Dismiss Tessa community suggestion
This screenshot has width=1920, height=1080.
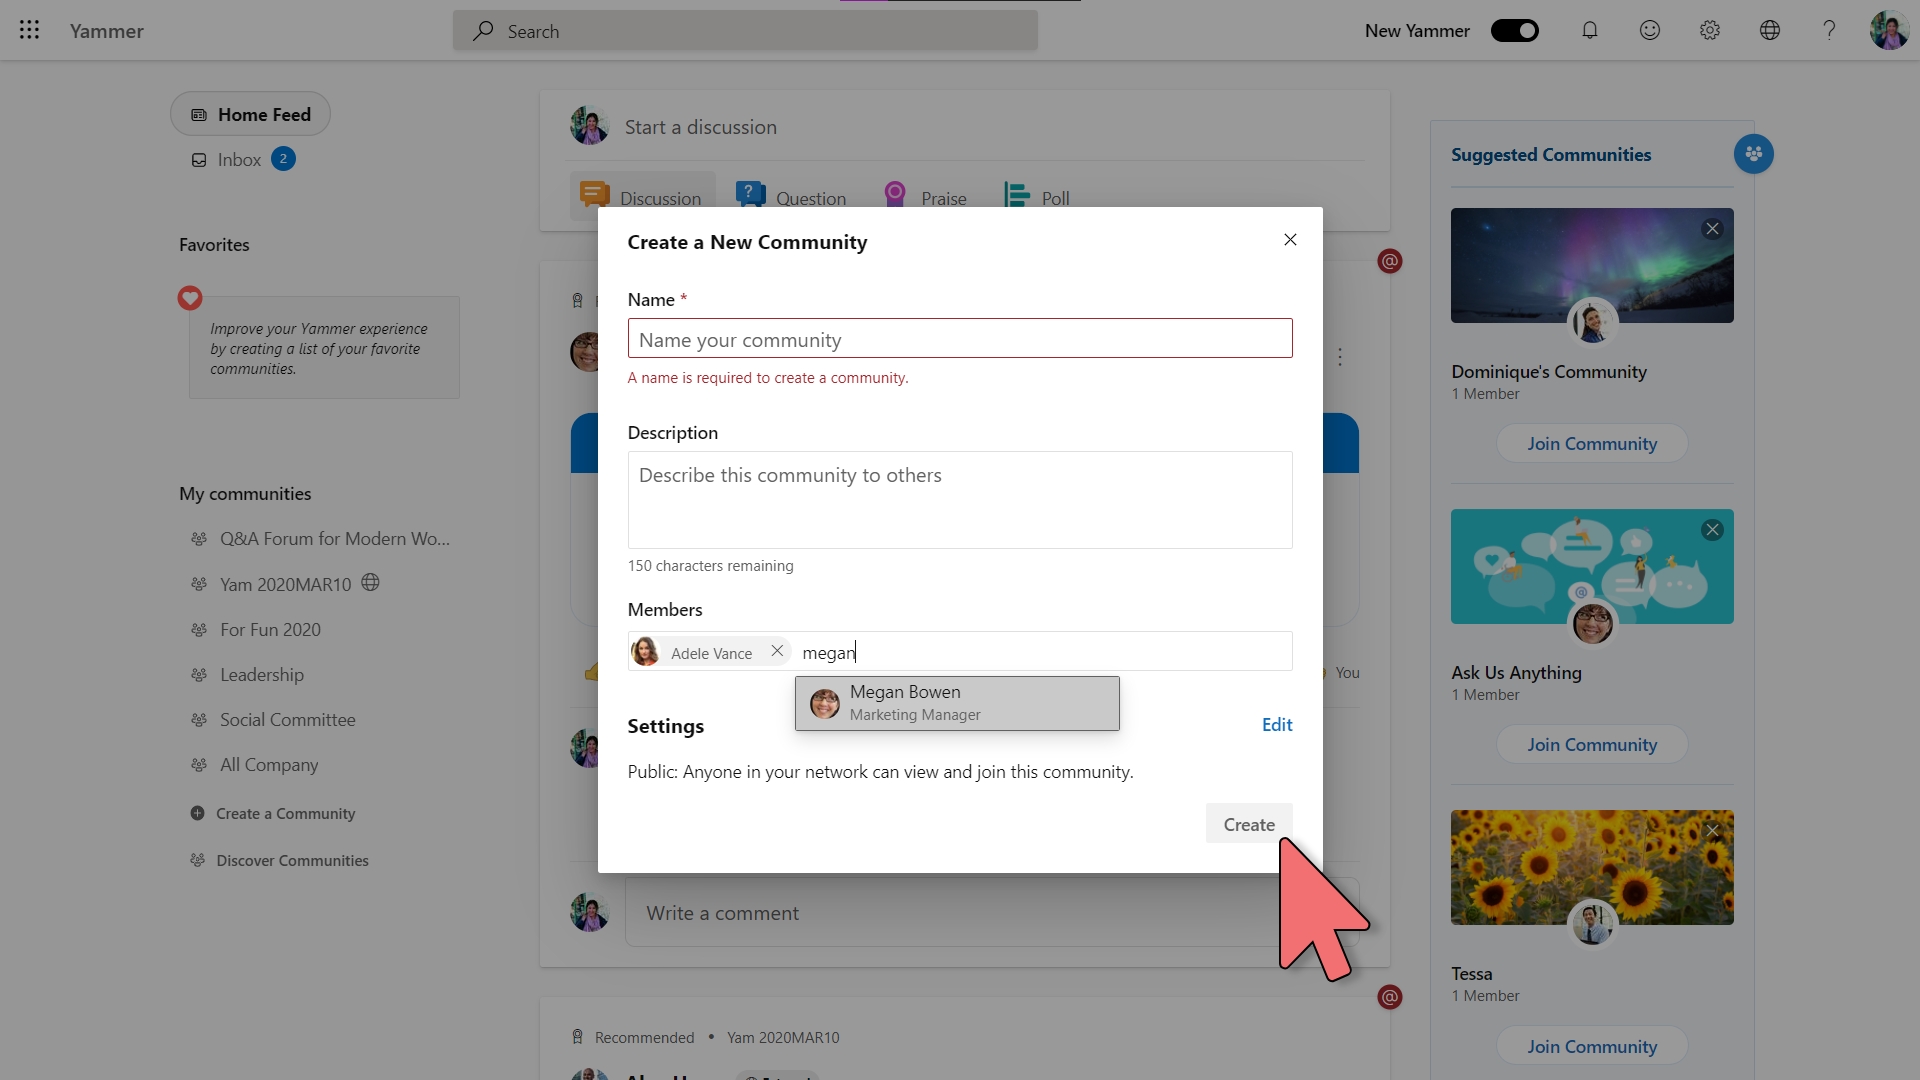[1712, 831]
